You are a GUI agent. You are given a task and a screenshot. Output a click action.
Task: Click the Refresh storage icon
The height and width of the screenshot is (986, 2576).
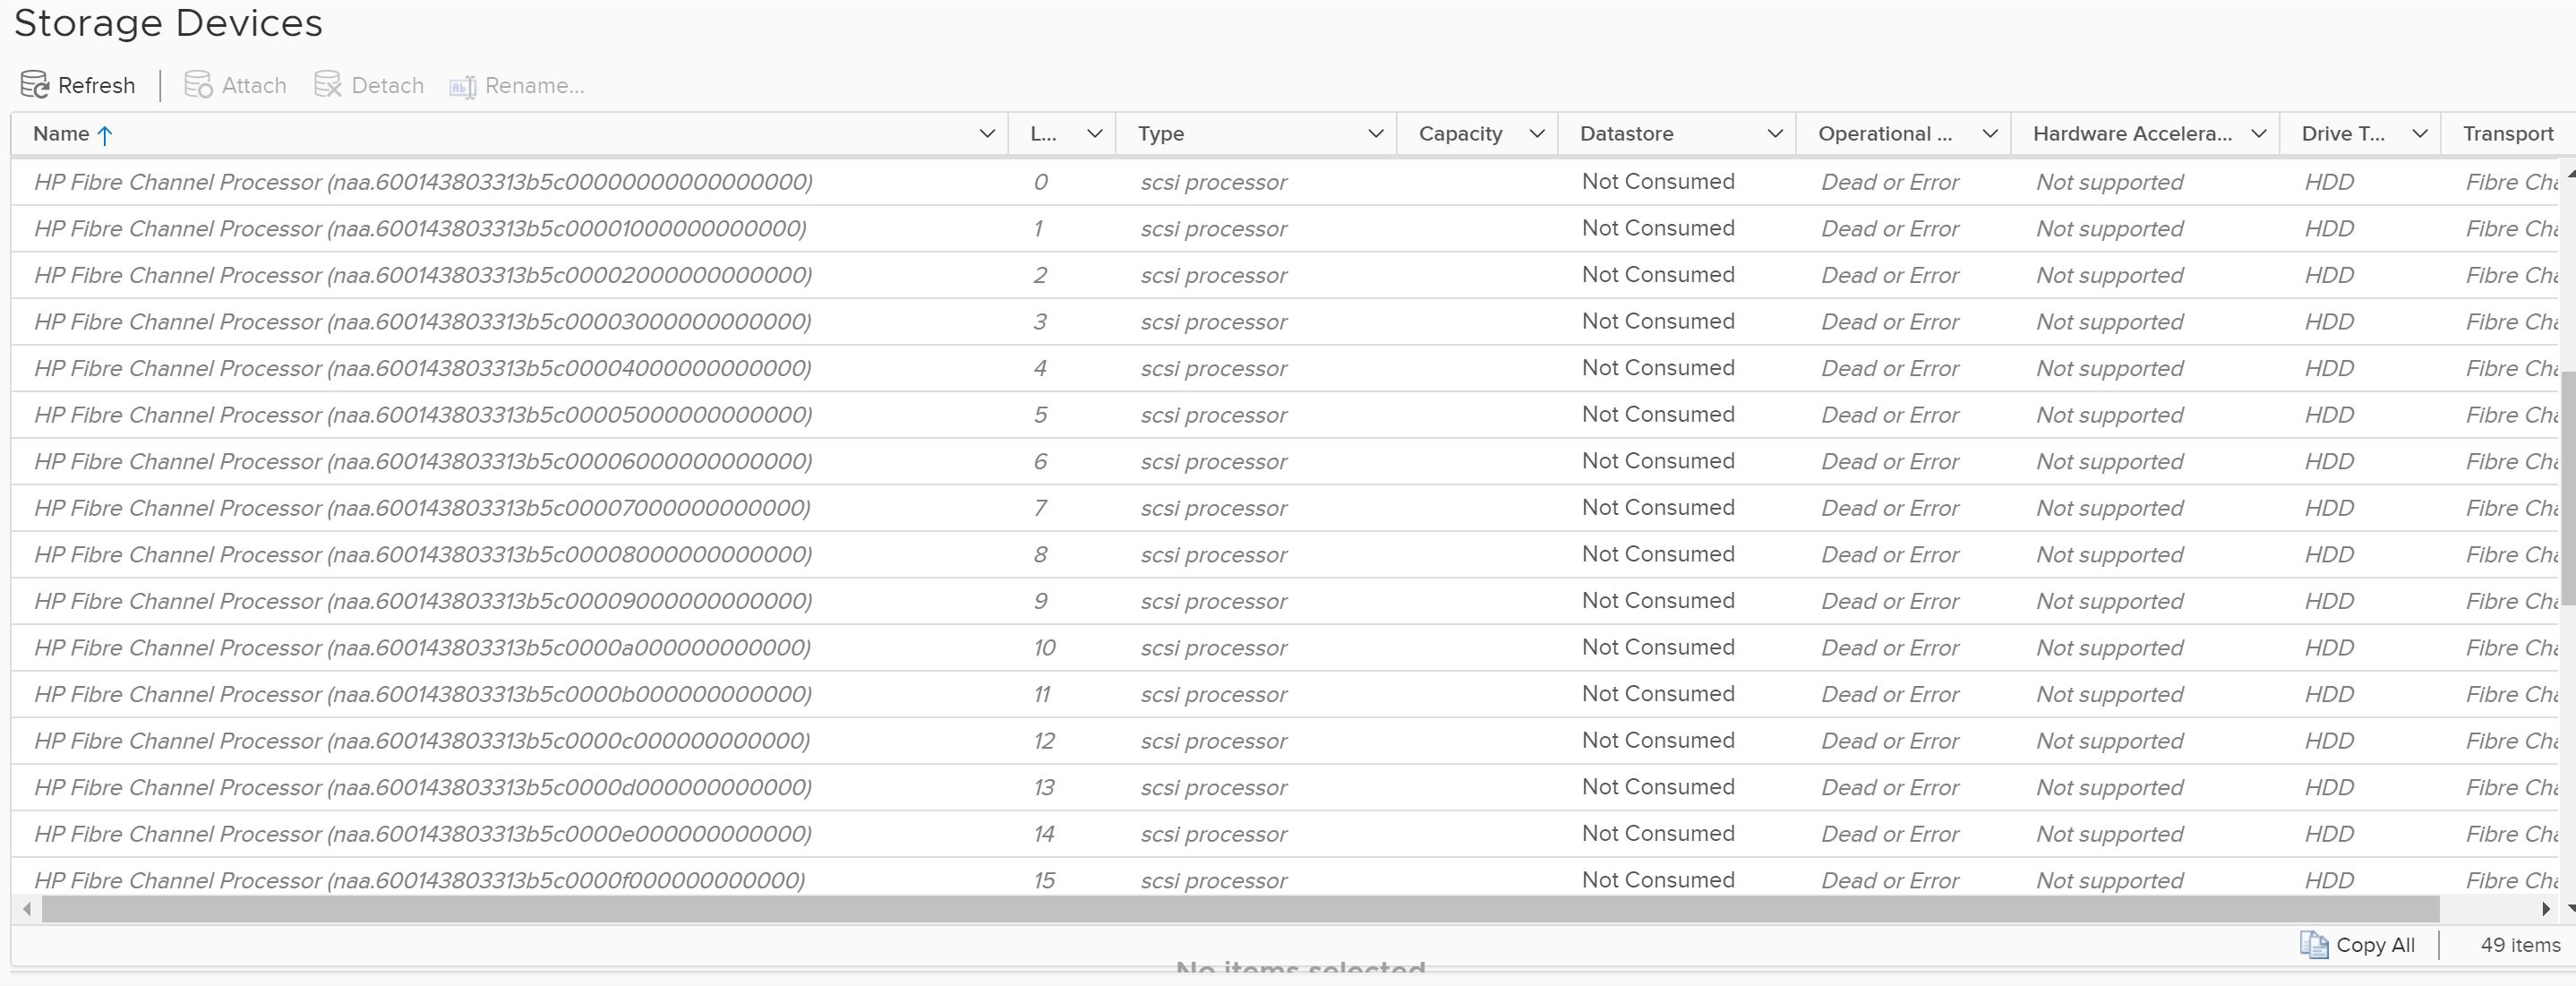pyautogui.click(x=35, y=85)
